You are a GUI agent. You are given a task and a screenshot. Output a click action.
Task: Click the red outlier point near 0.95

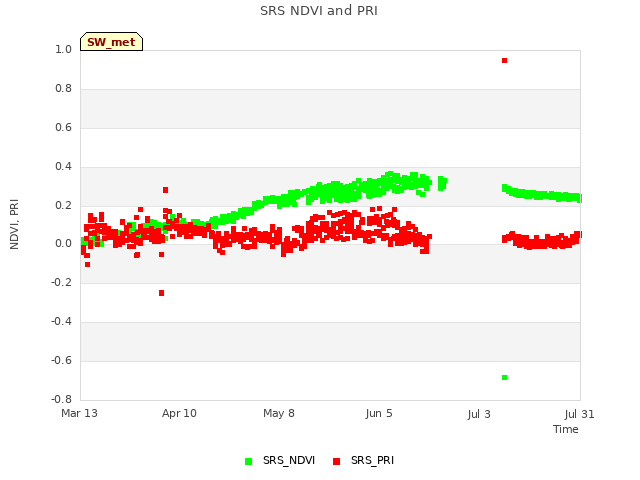tap(504, 60)
